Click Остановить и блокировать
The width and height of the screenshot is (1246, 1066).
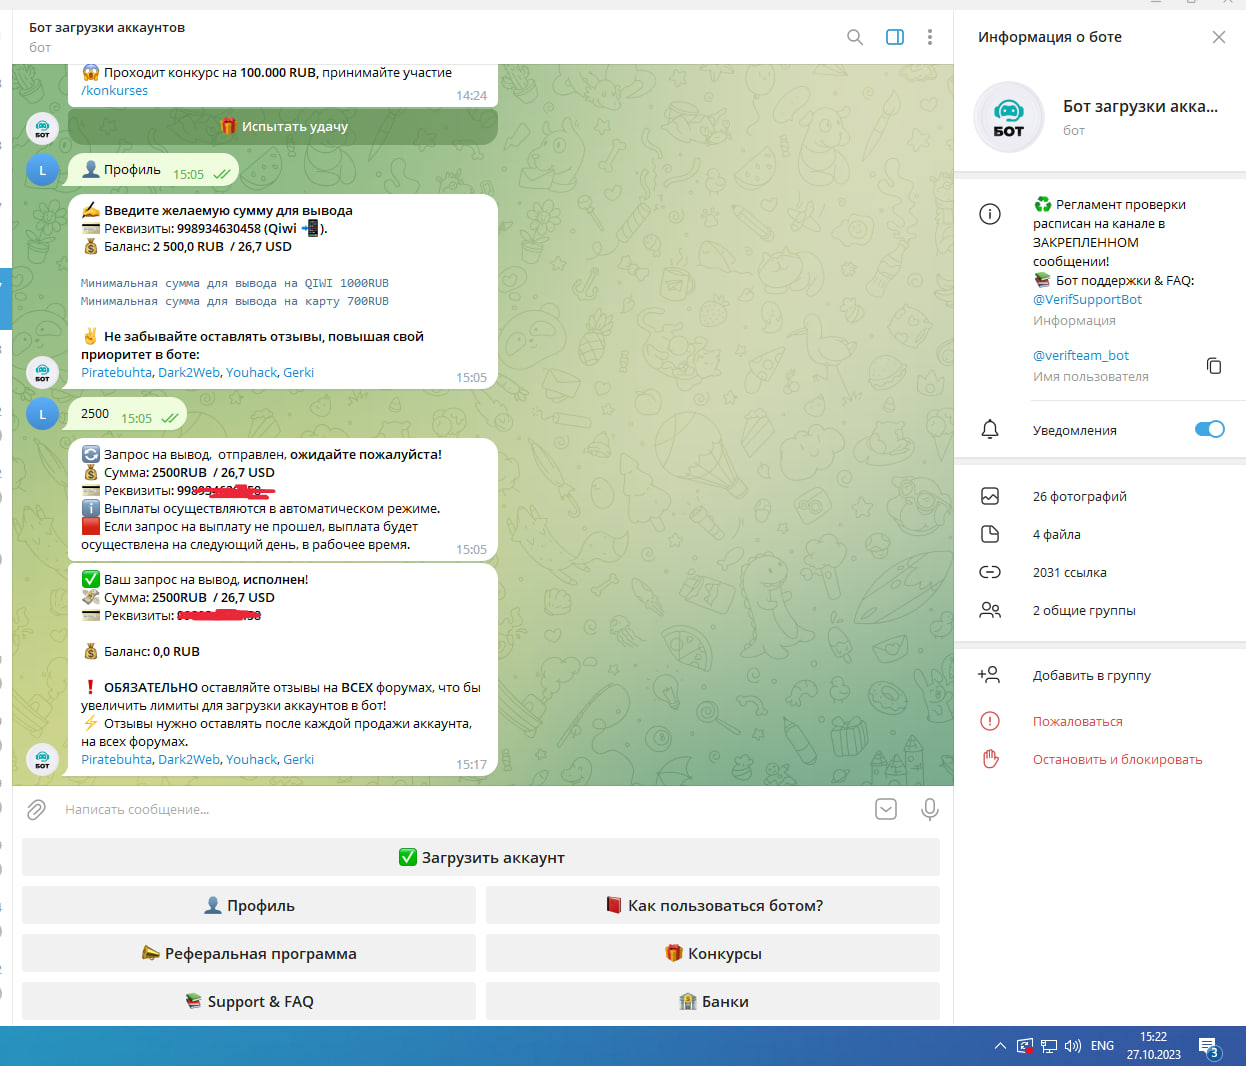tap(1117, 759)
